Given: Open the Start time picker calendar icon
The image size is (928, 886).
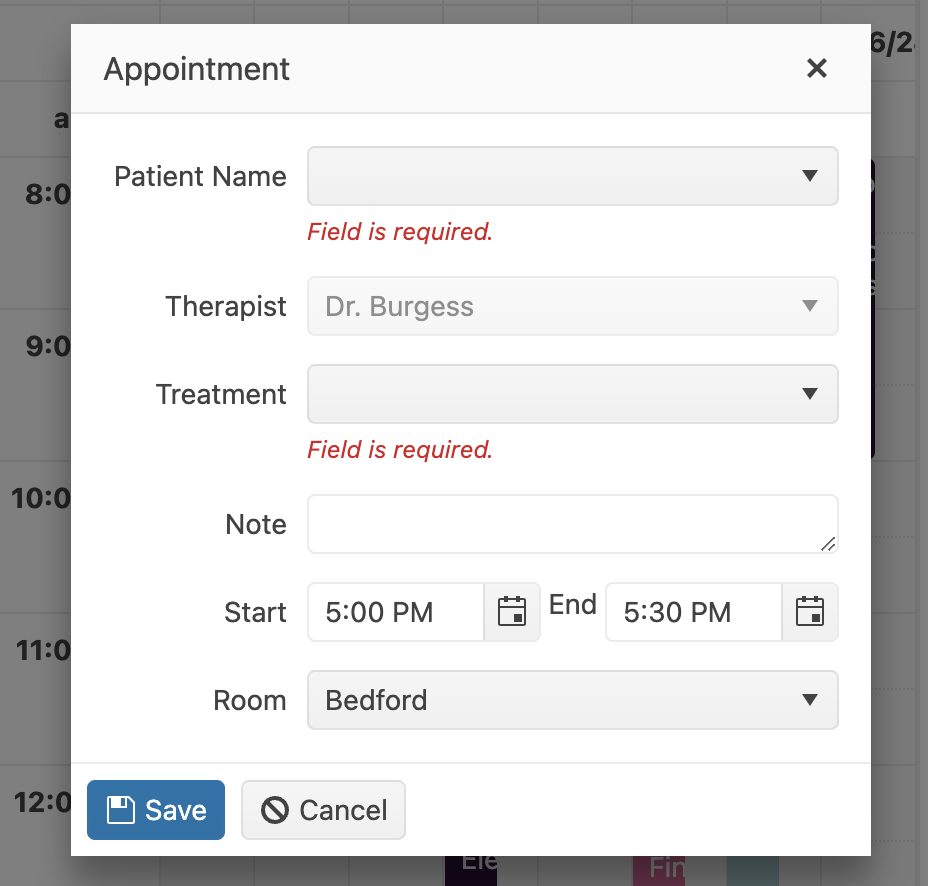Looking at the screenshot, I should (x=512, y=612).
